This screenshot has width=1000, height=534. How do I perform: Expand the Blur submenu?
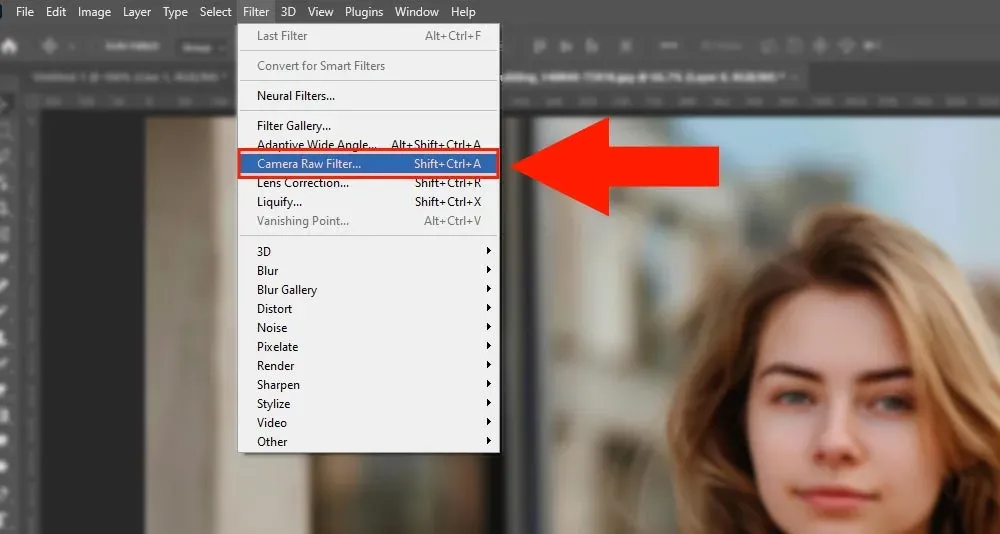pos(369,271)
